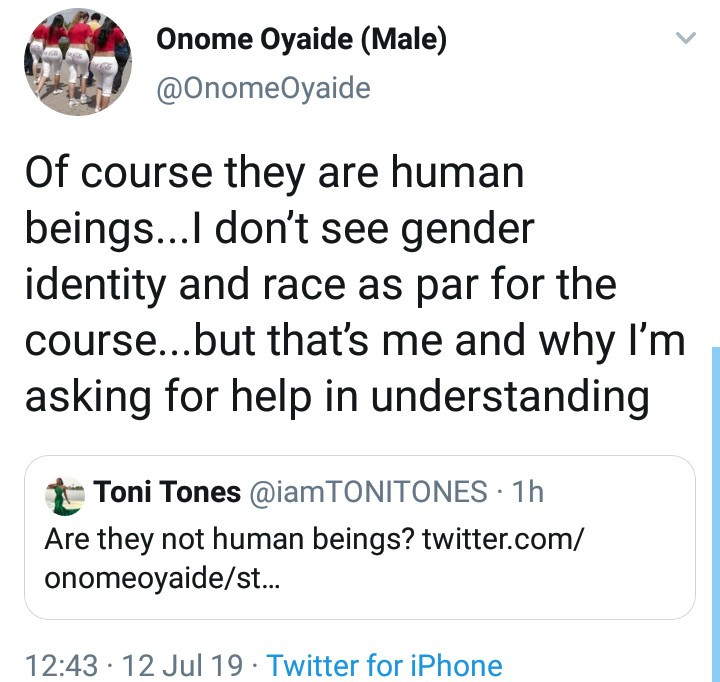The height and width of the screenshot is (682, 720).
Task: Click the tweet line "asking for help in understanding"
Action: point(336,397)
